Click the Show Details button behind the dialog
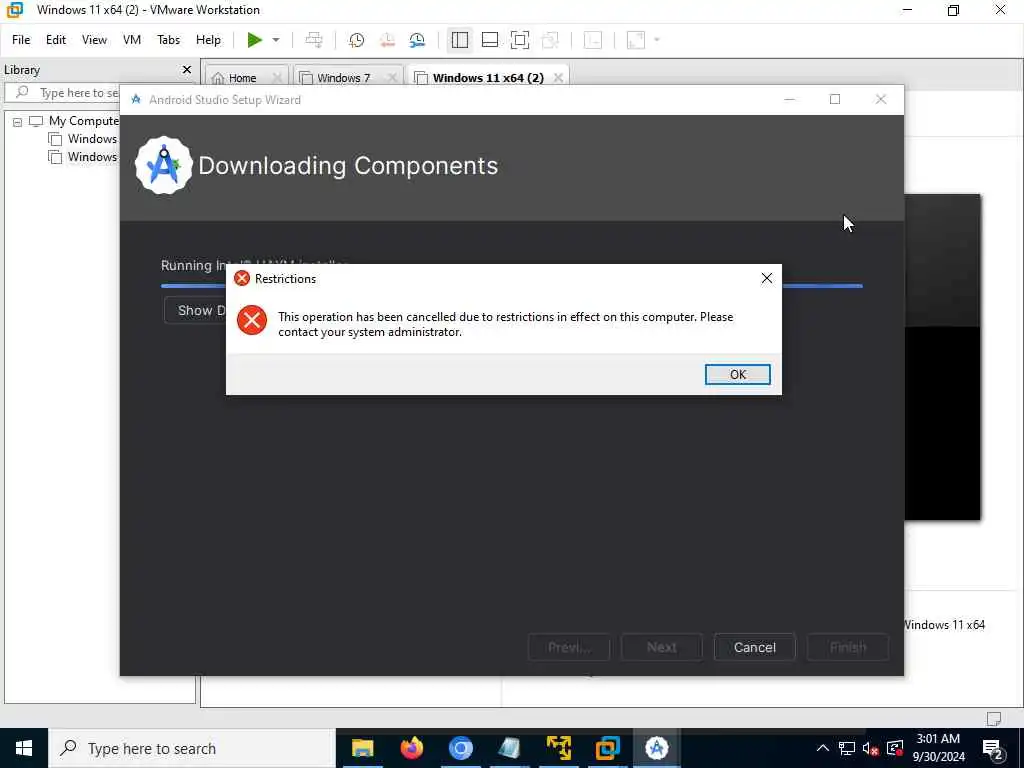This screenshot has height=768, width=1024. pyautogui.click(x=195, y=310)
